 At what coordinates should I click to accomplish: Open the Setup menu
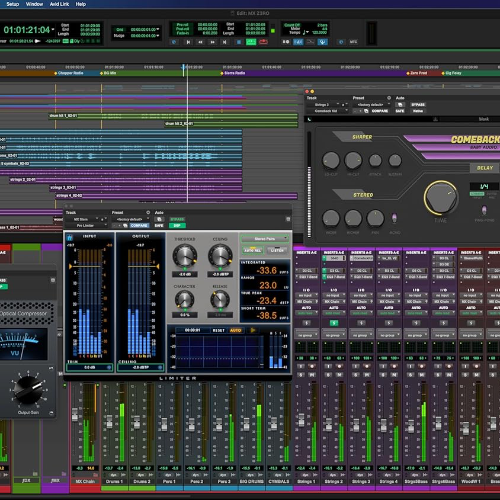click(13, 4)
